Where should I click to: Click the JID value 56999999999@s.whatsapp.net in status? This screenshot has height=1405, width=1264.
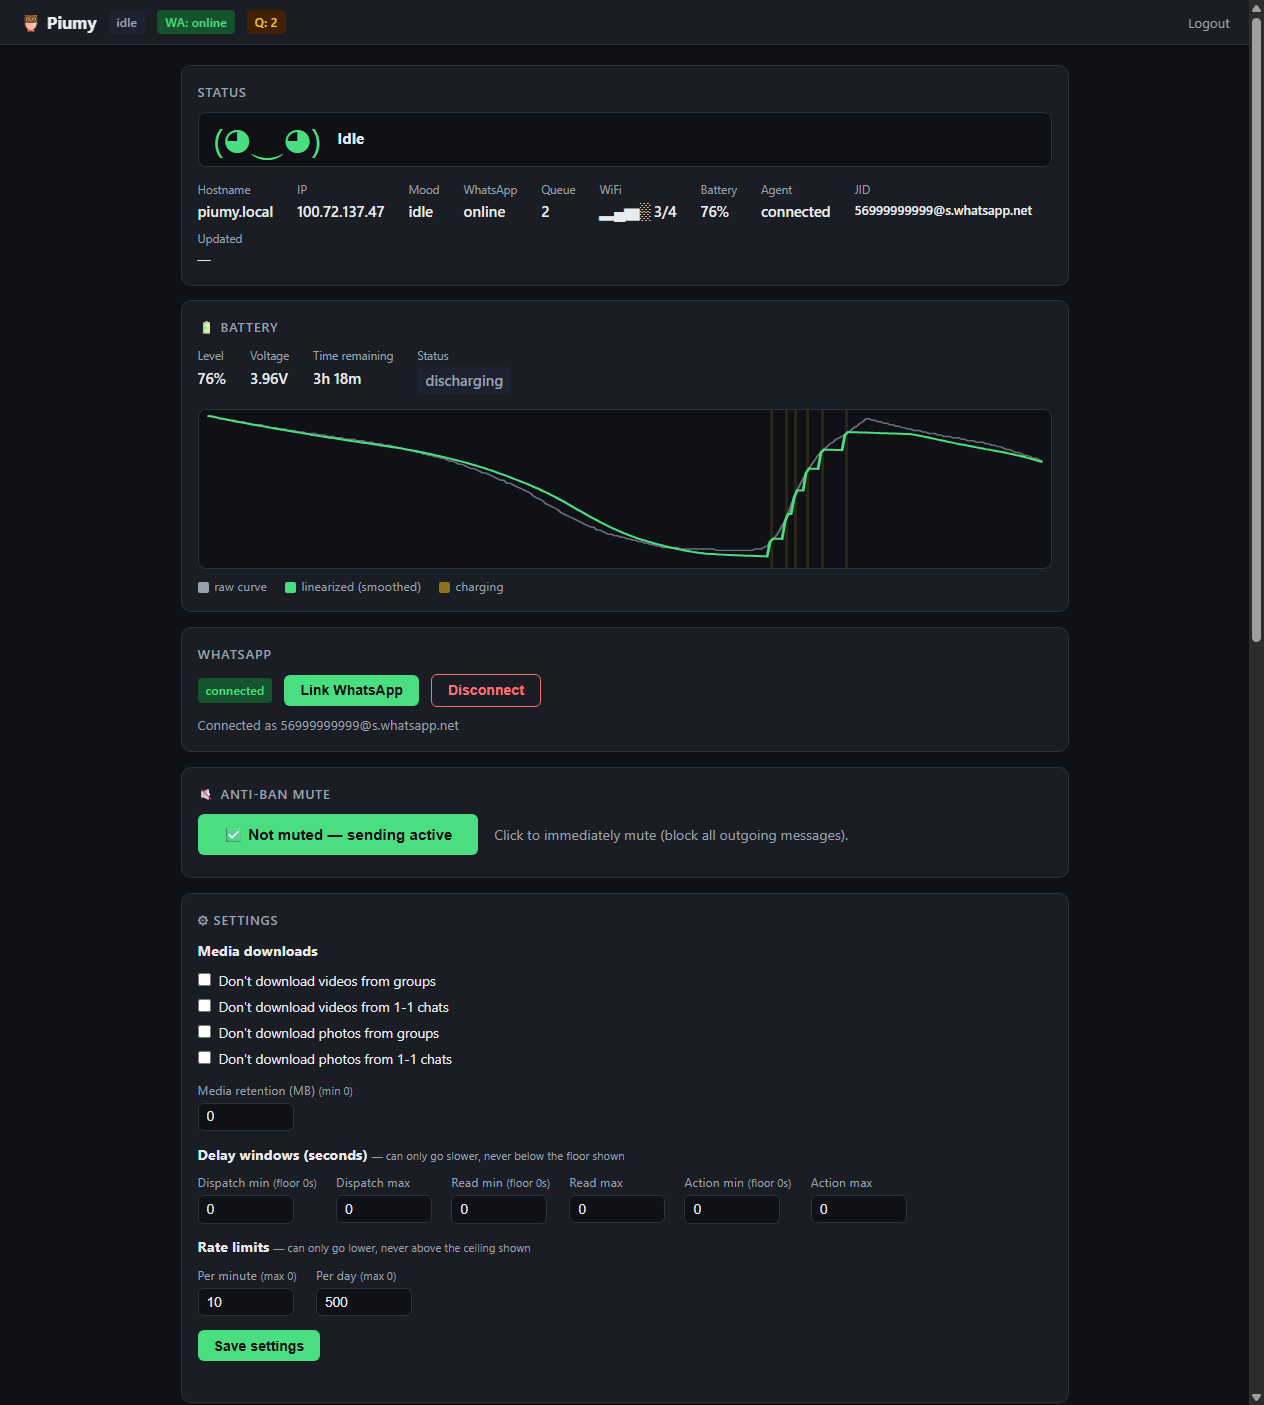[943, 211]
